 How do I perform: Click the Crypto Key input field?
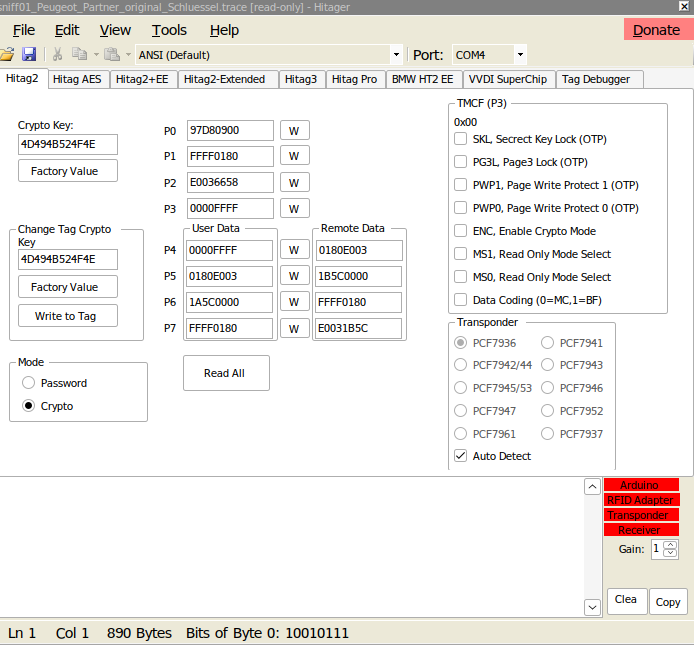coord(67,144)
